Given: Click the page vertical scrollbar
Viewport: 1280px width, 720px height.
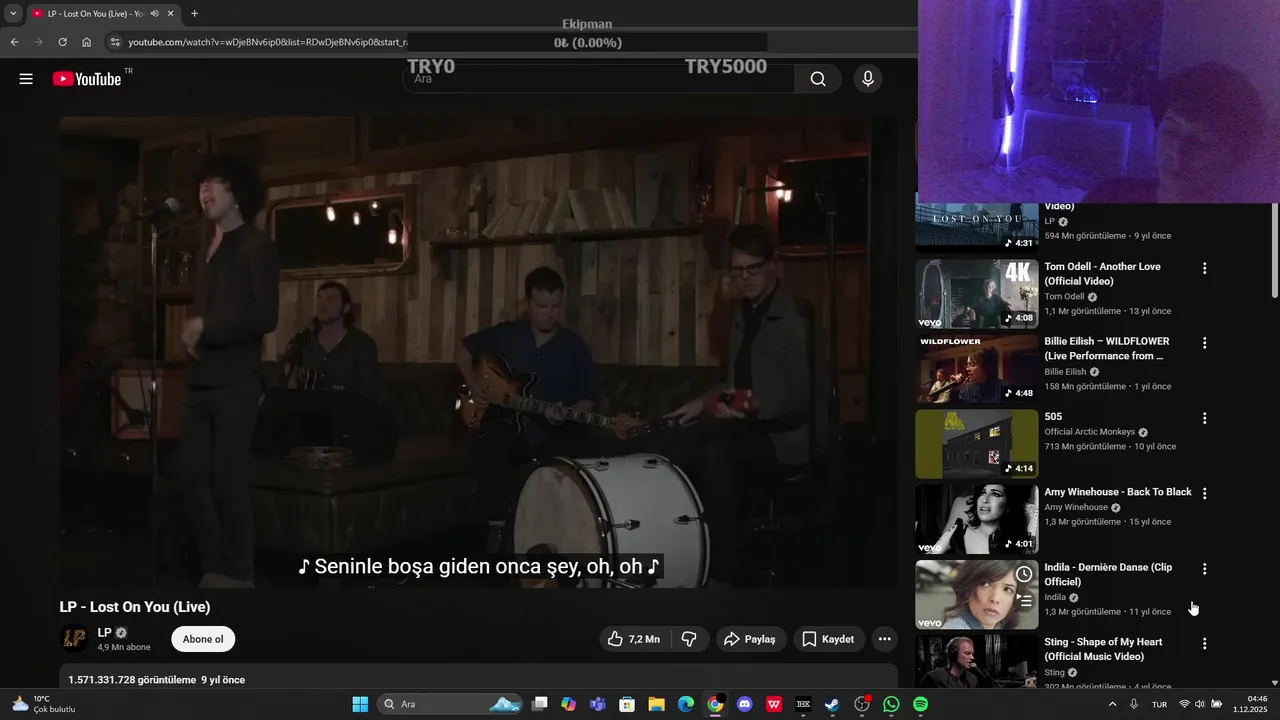Looking at the screenshot, I should (x=1274, y=250).
